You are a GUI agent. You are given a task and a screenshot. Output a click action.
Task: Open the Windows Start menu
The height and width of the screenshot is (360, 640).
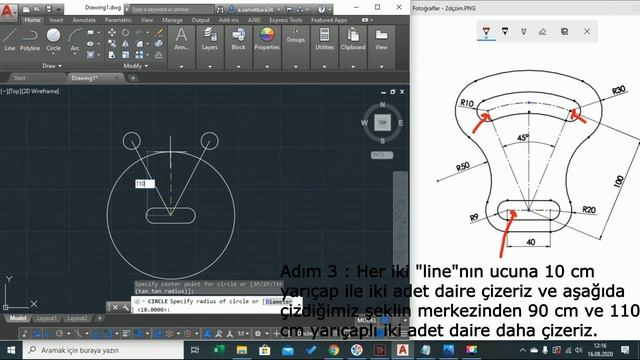tap(11, 350)
